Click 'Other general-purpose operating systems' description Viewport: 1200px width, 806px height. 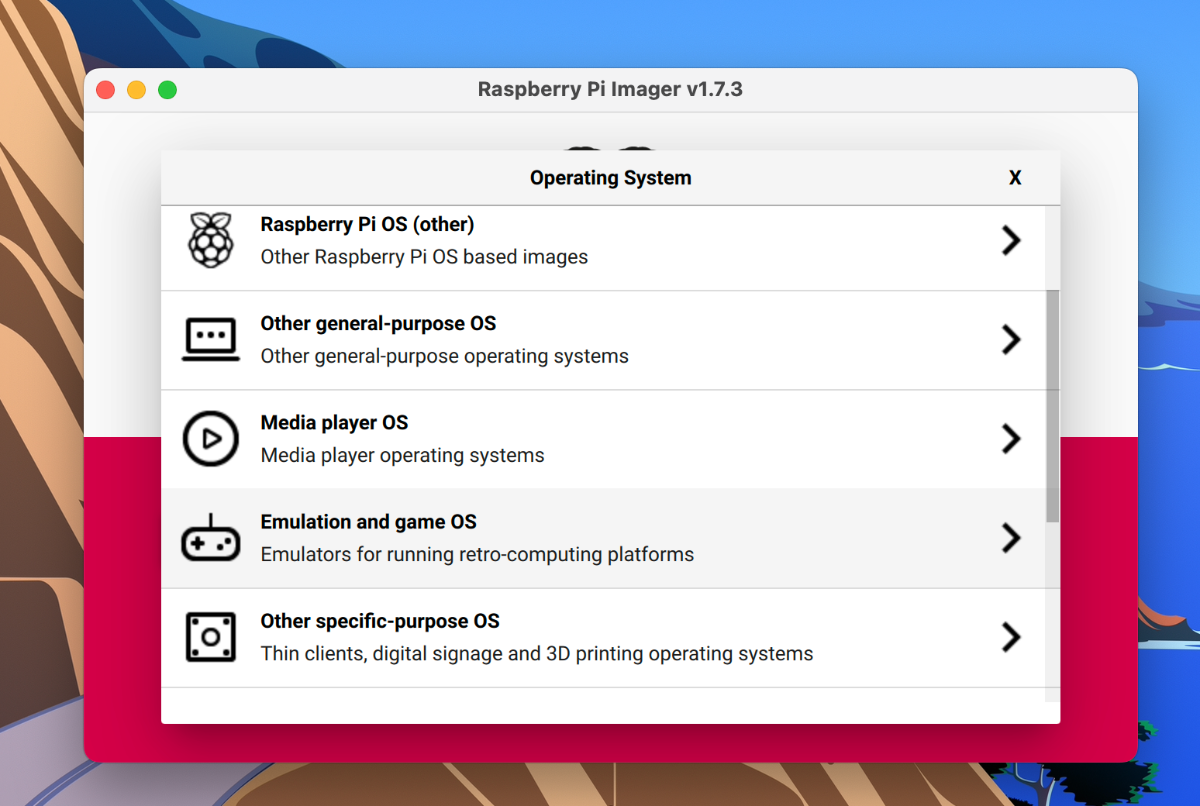(x=445, y=356)
